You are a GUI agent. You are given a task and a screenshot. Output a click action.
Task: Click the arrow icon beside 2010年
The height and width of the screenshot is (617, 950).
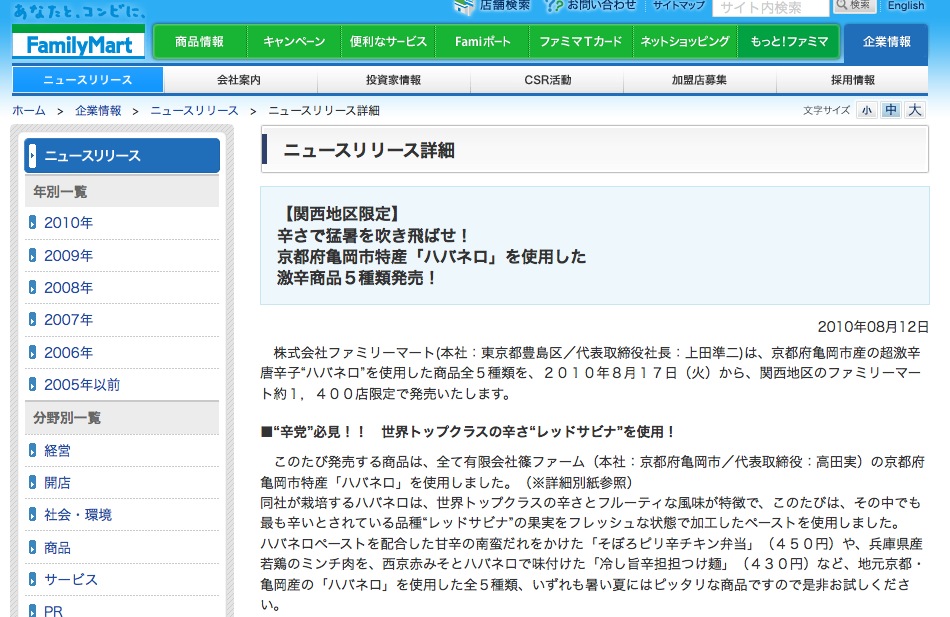[33, 223]
